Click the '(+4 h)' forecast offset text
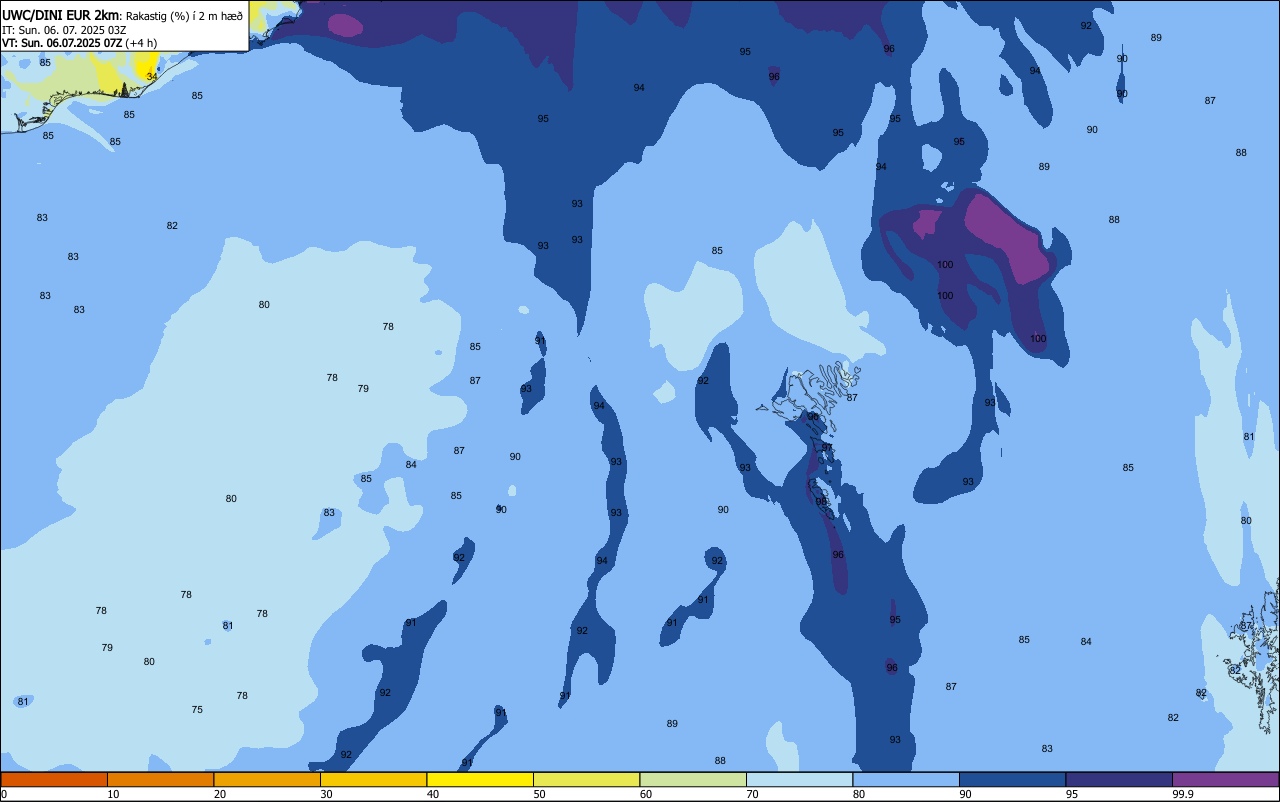The height and width of the screenshot is (802, 1280). (x=141, y=43)
